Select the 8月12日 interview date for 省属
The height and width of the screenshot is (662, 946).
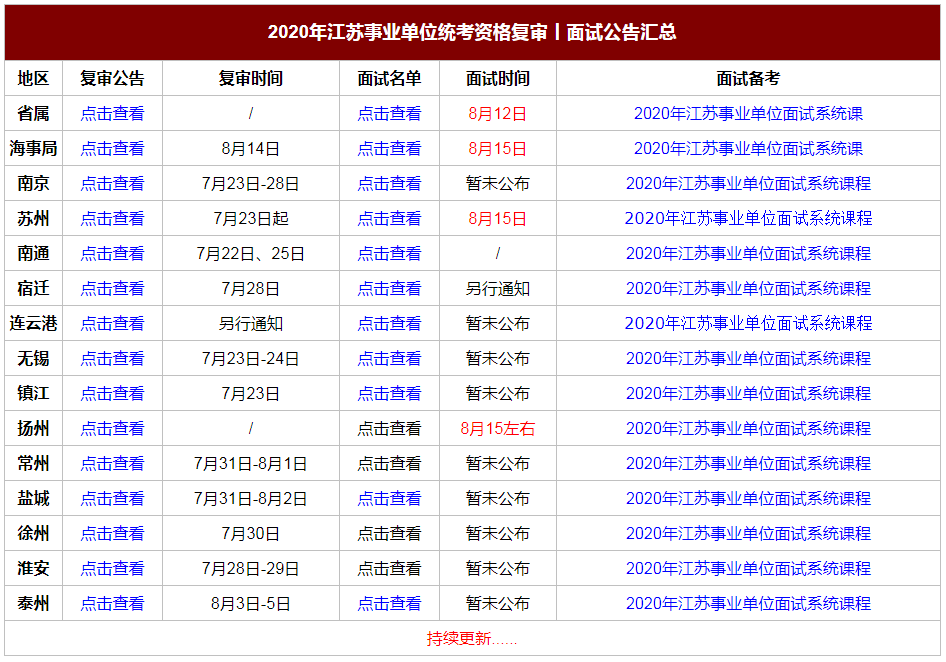click(x=498, y=113)
